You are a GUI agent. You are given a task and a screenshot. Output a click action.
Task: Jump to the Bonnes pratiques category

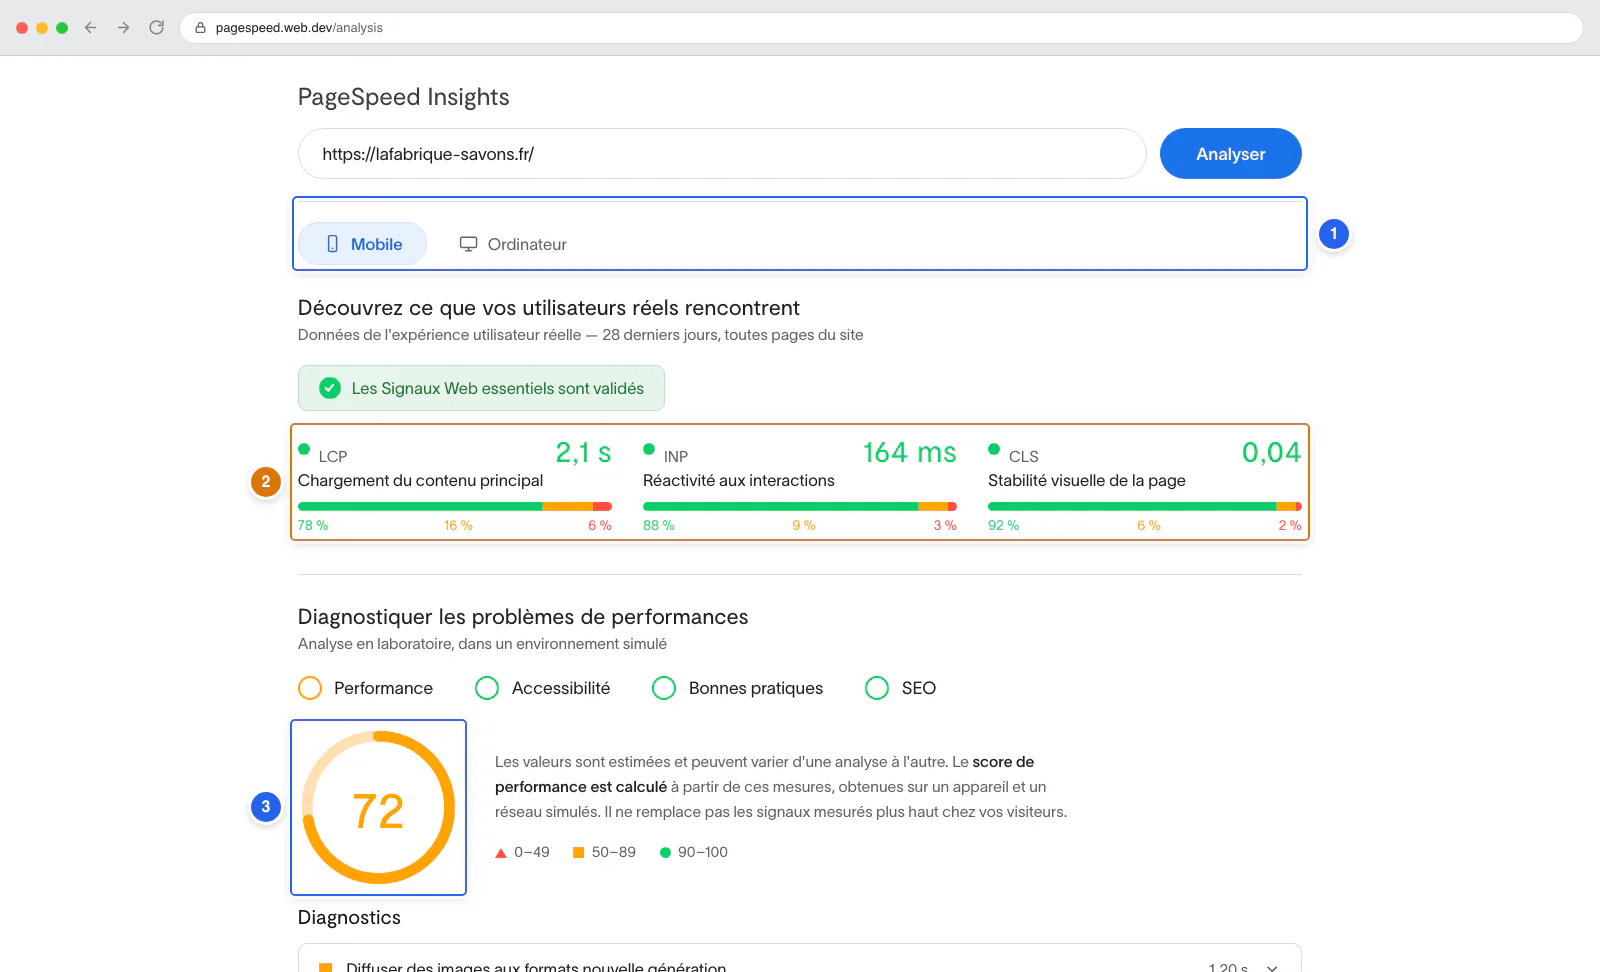tap(738, 688)
